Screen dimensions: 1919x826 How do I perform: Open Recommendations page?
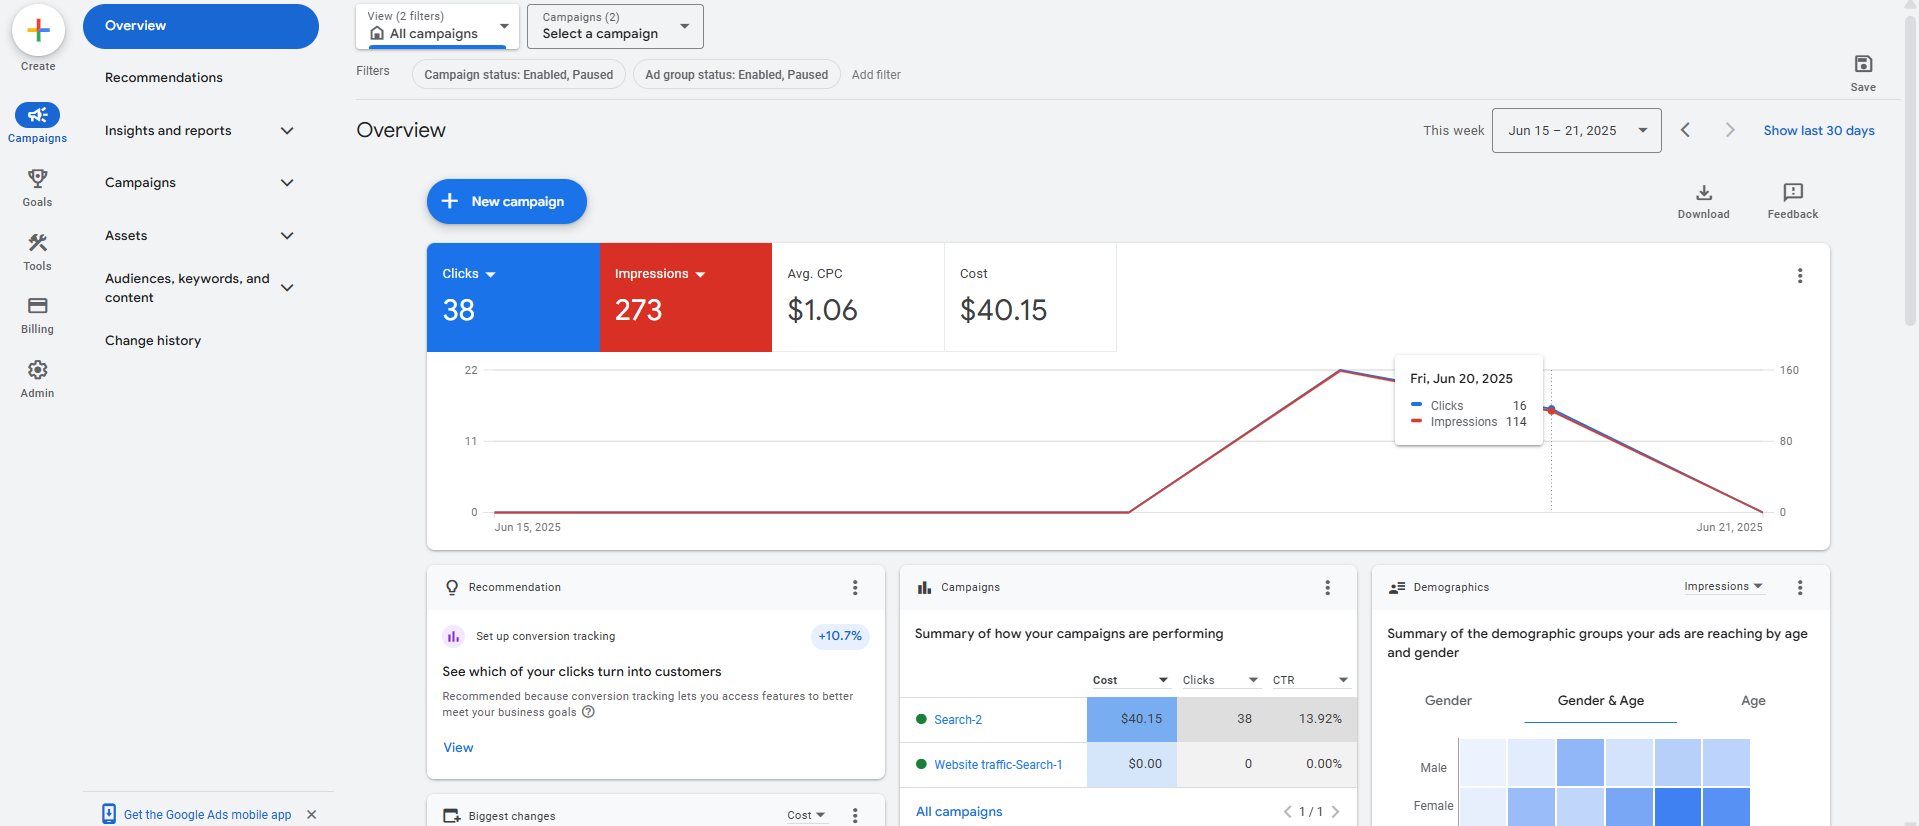164,78
